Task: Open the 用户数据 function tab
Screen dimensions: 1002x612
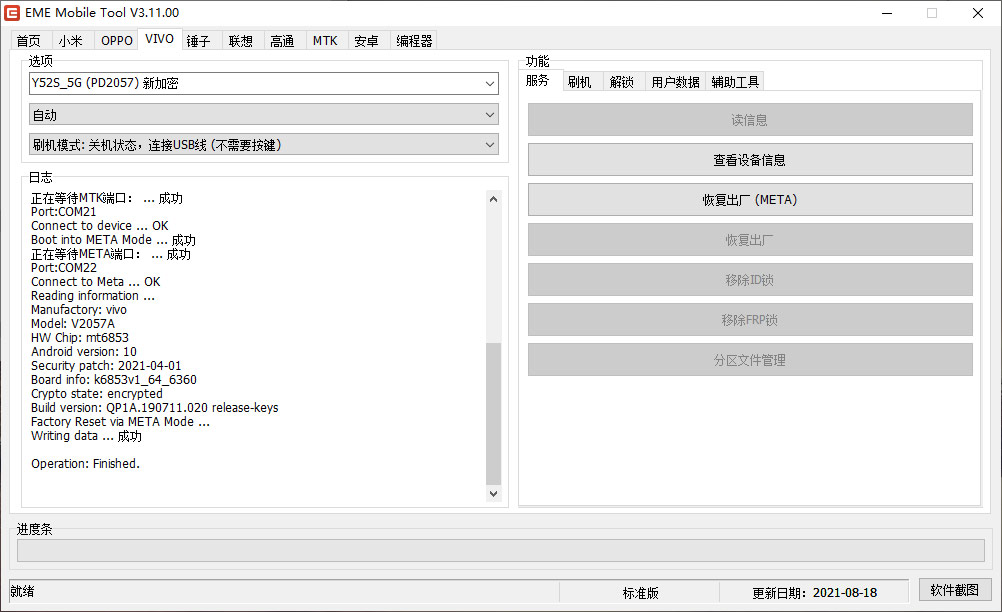Action: [675, 82]
